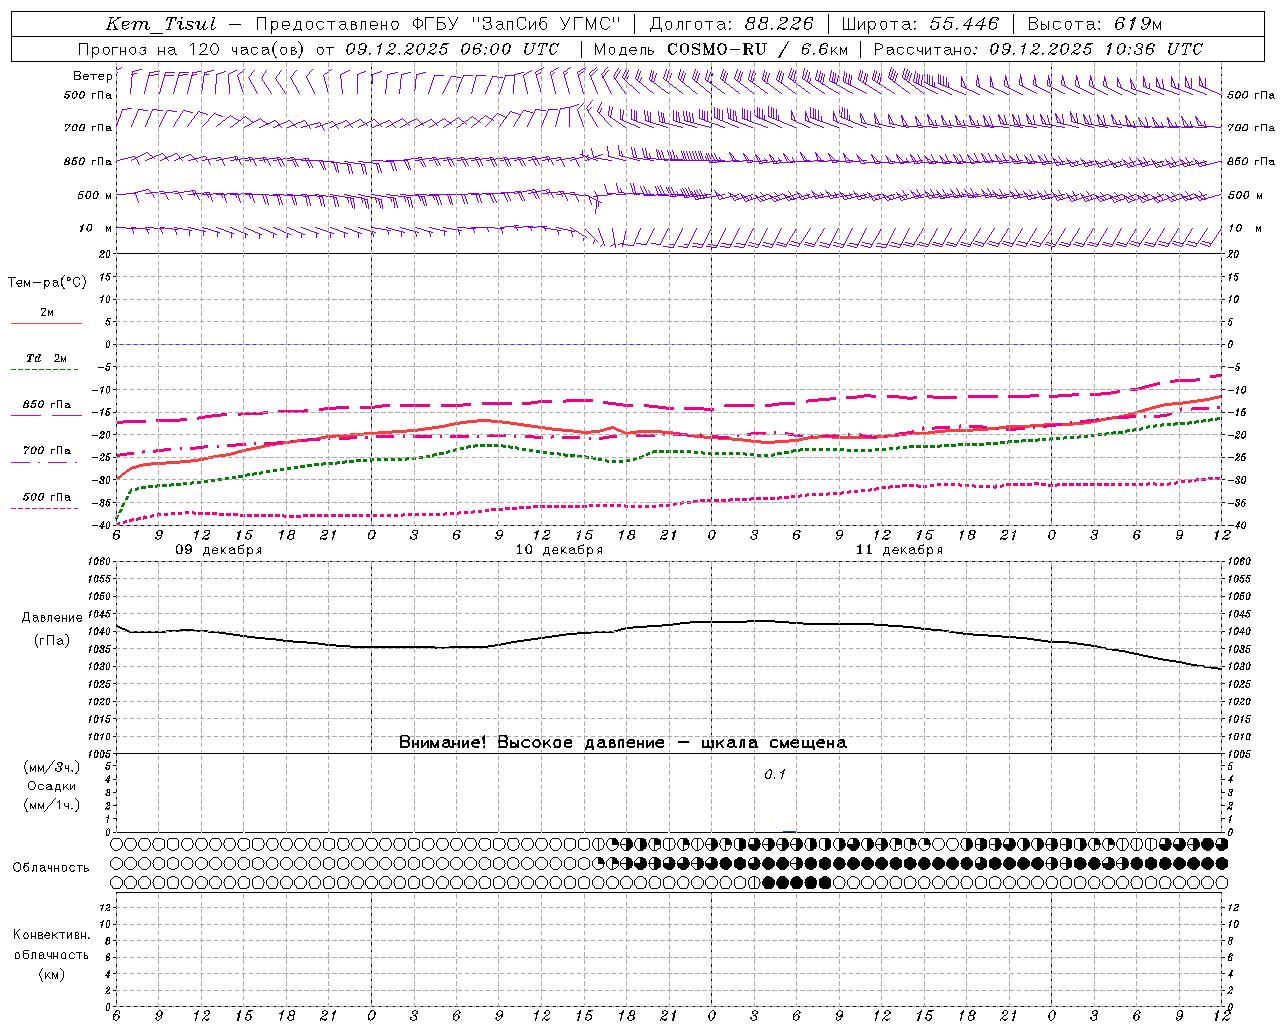Click the Облачность cloud cover label
This screenshot has width=1280, height=1024.
(x=51, y=867)
